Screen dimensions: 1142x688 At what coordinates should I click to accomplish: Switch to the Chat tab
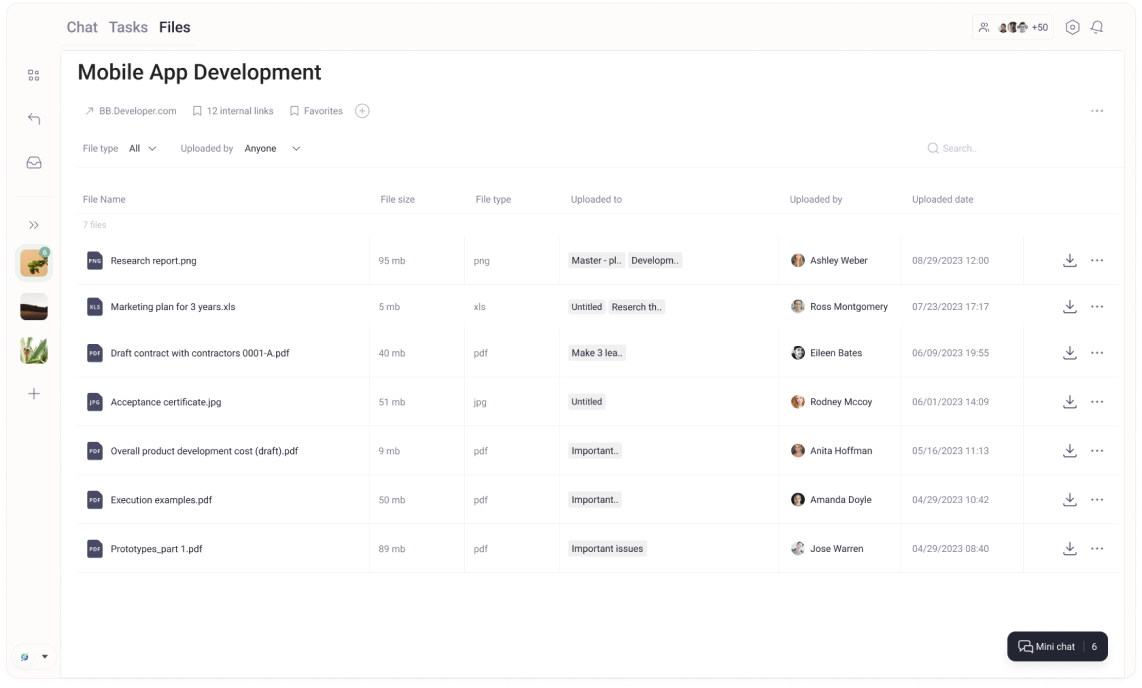pos(82,27)
